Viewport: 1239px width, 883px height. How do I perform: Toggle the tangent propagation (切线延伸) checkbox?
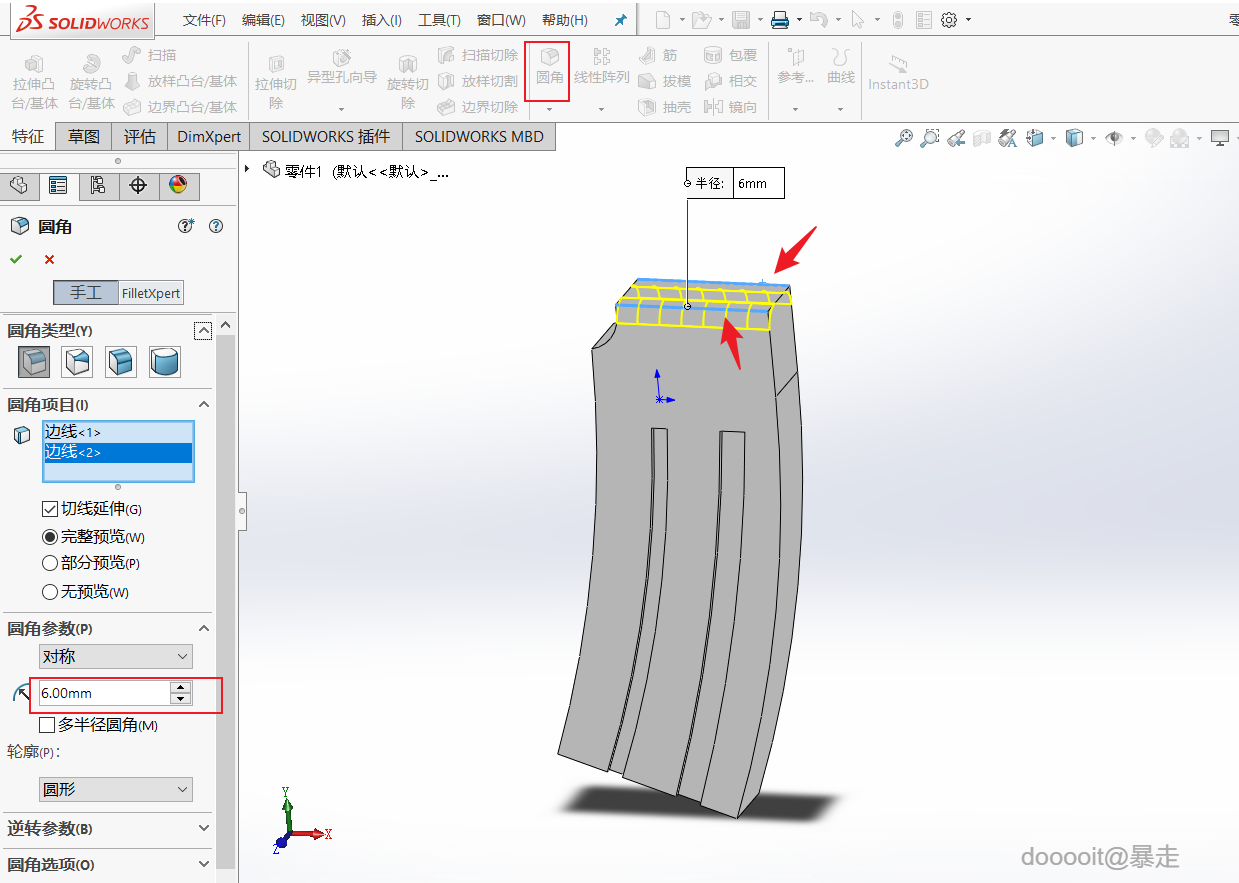50,509
